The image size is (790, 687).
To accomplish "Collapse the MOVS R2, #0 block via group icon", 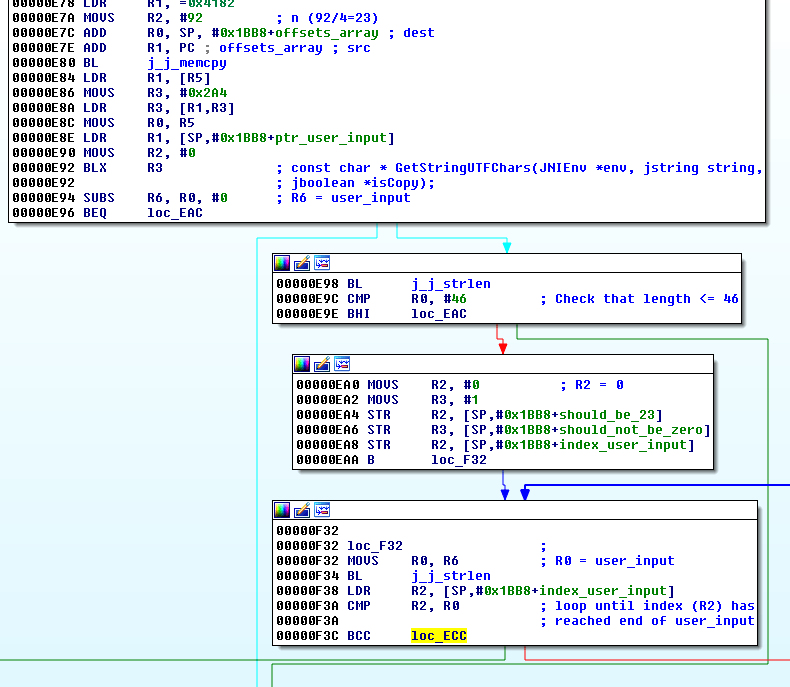I will pos(342,364).
